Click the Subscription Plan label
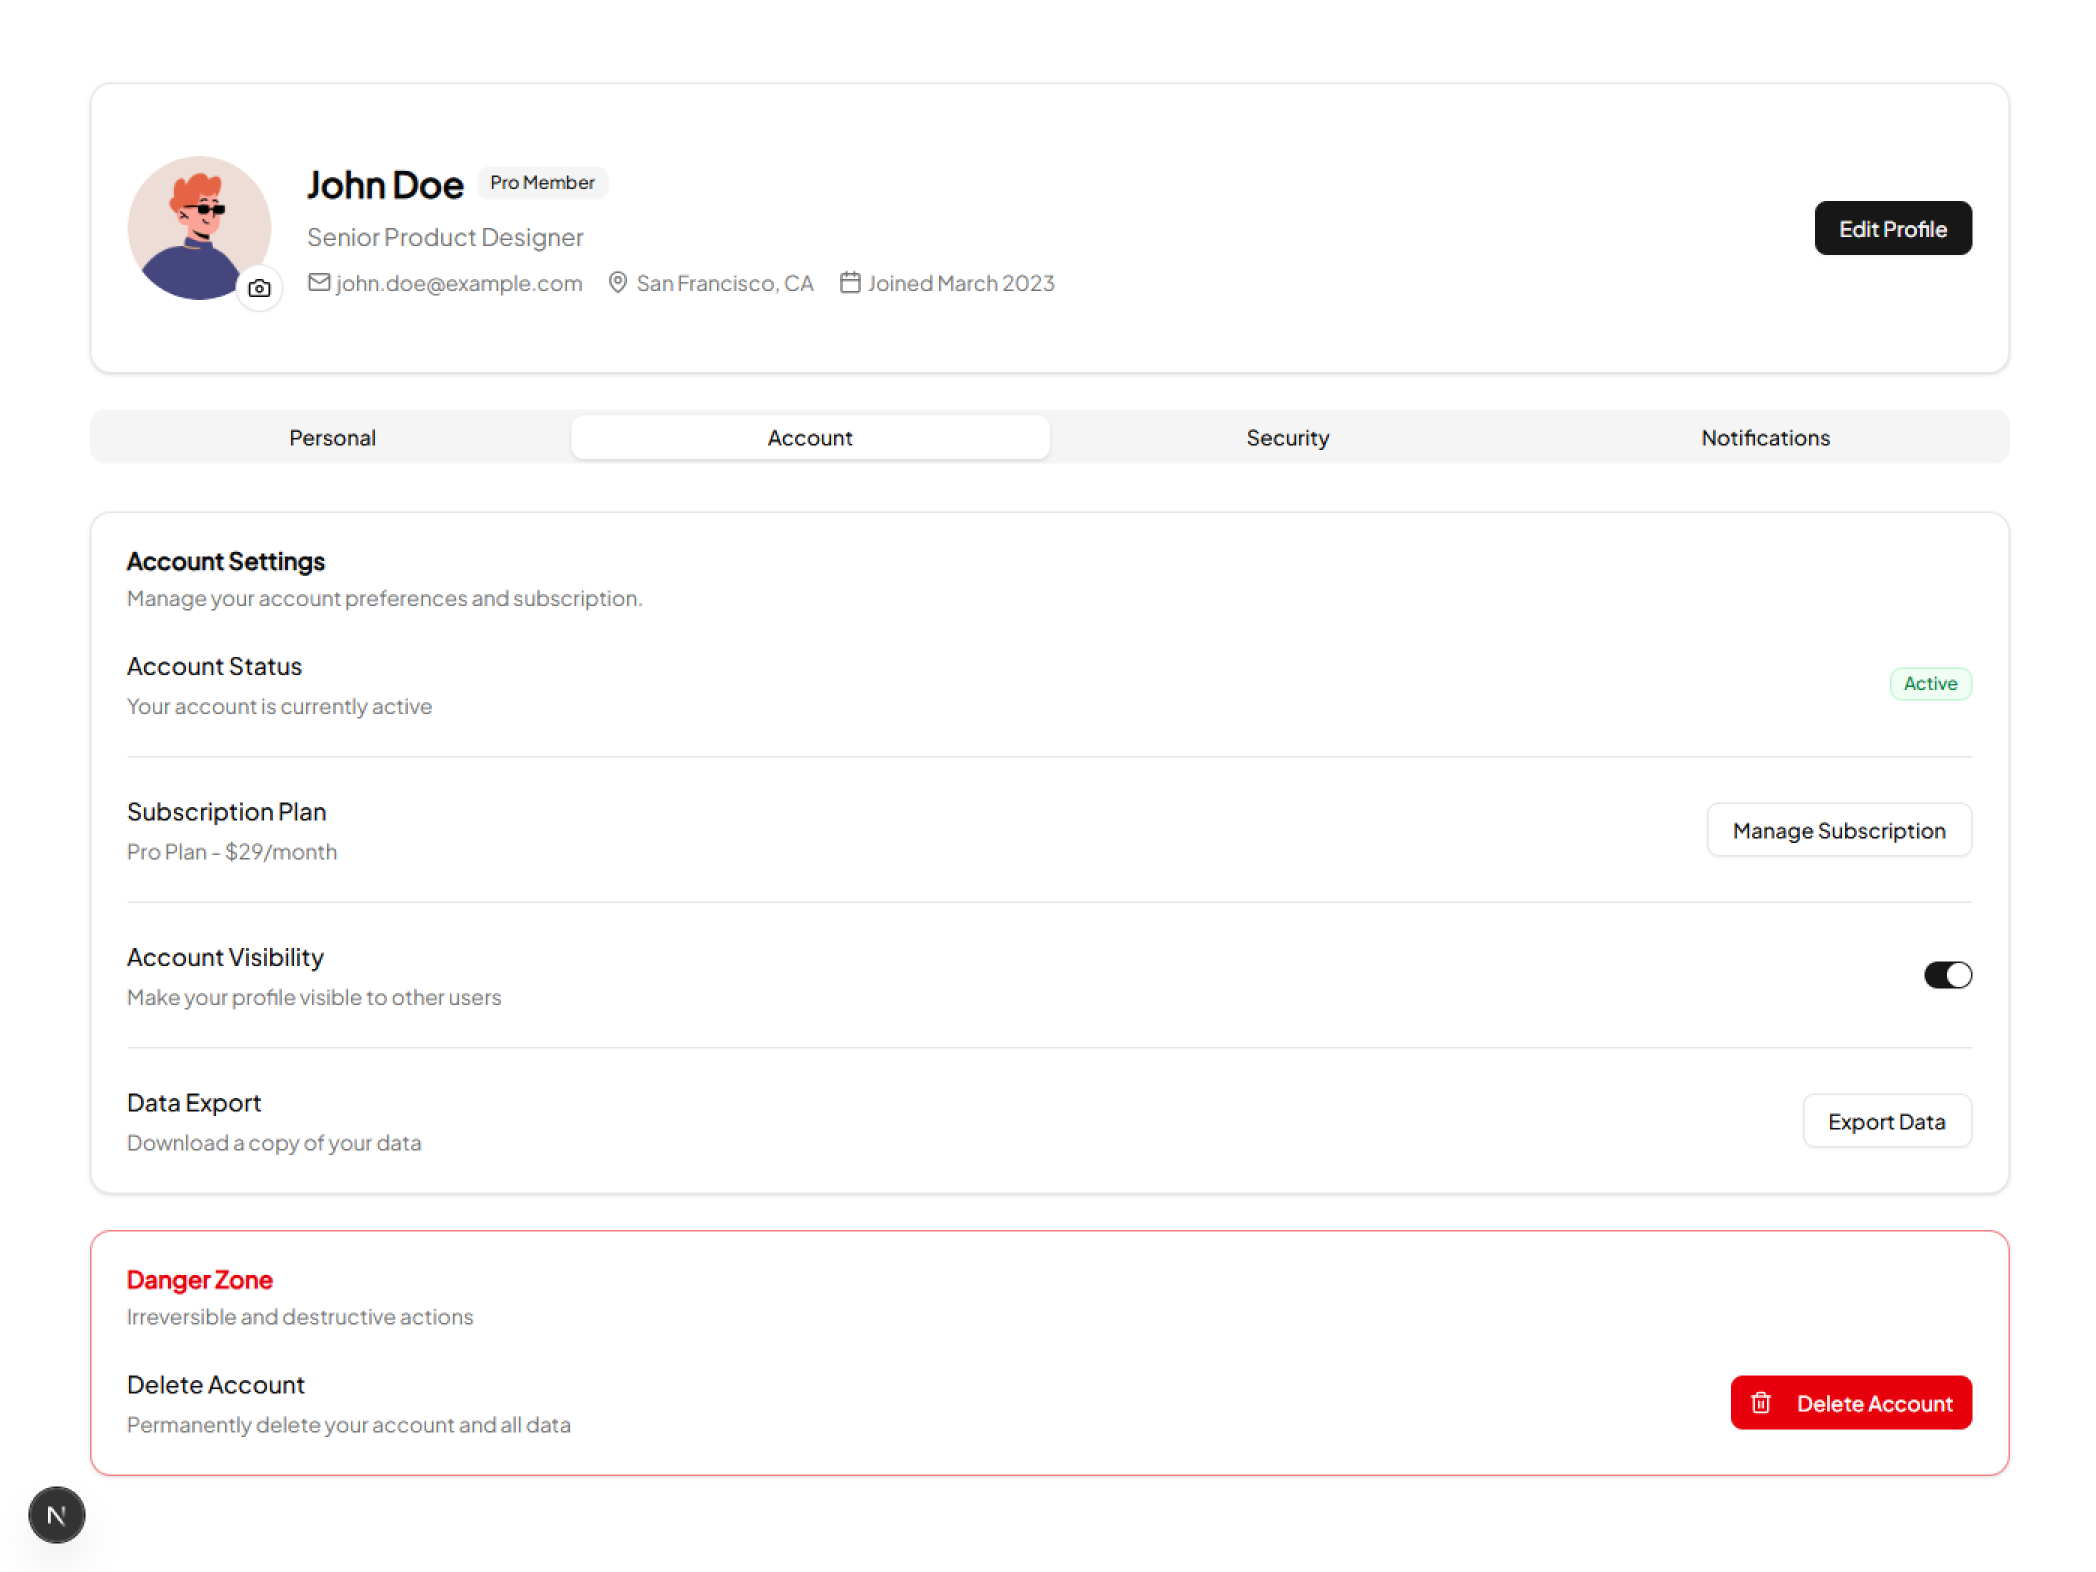The height and width of the screenshot is (1572, 2096). (x=226, y=812)
